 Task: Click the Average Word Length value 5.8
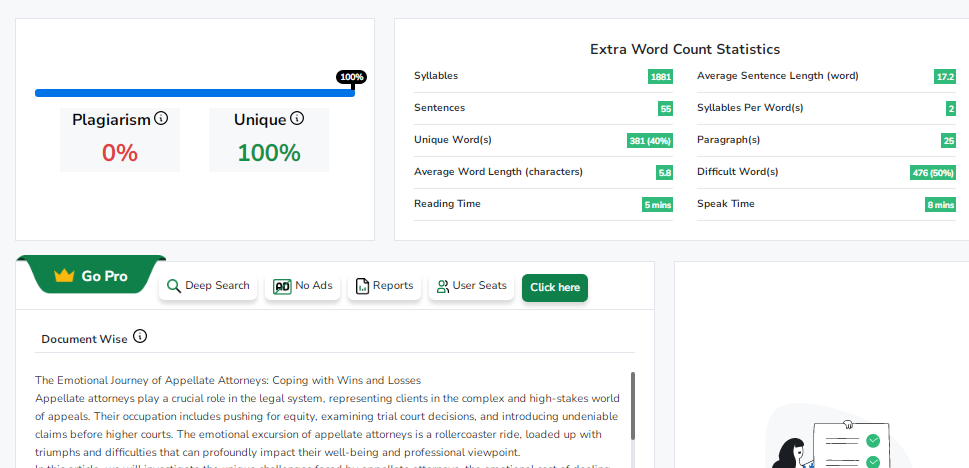664,173
